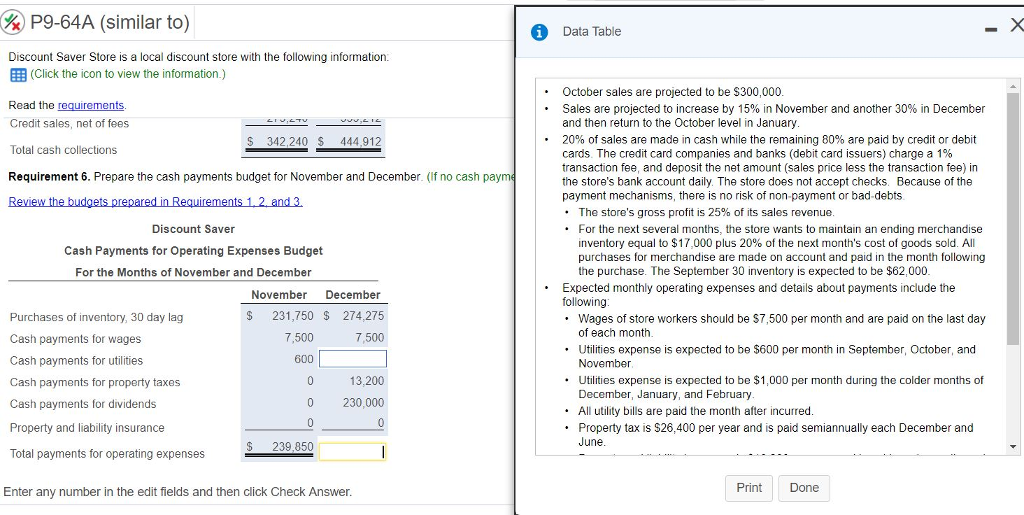
Task: Click 'October sales are projected to be $300,000' bullet
Action: click(x=673, y=92)
